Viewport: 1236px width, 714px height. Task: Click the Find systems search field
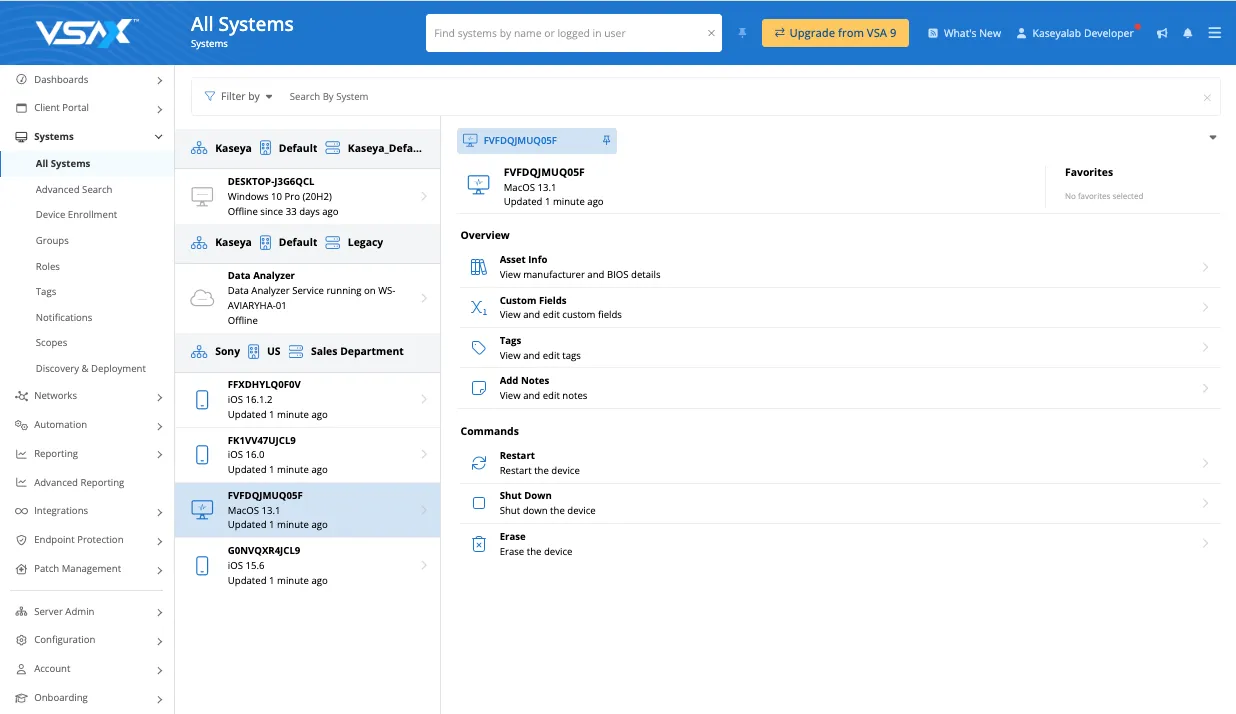pyautogui.click(x=567, y=33)
